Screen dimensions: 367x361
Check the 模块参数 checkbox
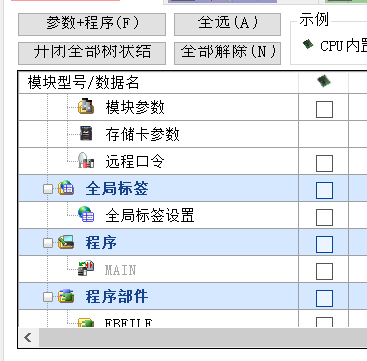pos(324,109)
